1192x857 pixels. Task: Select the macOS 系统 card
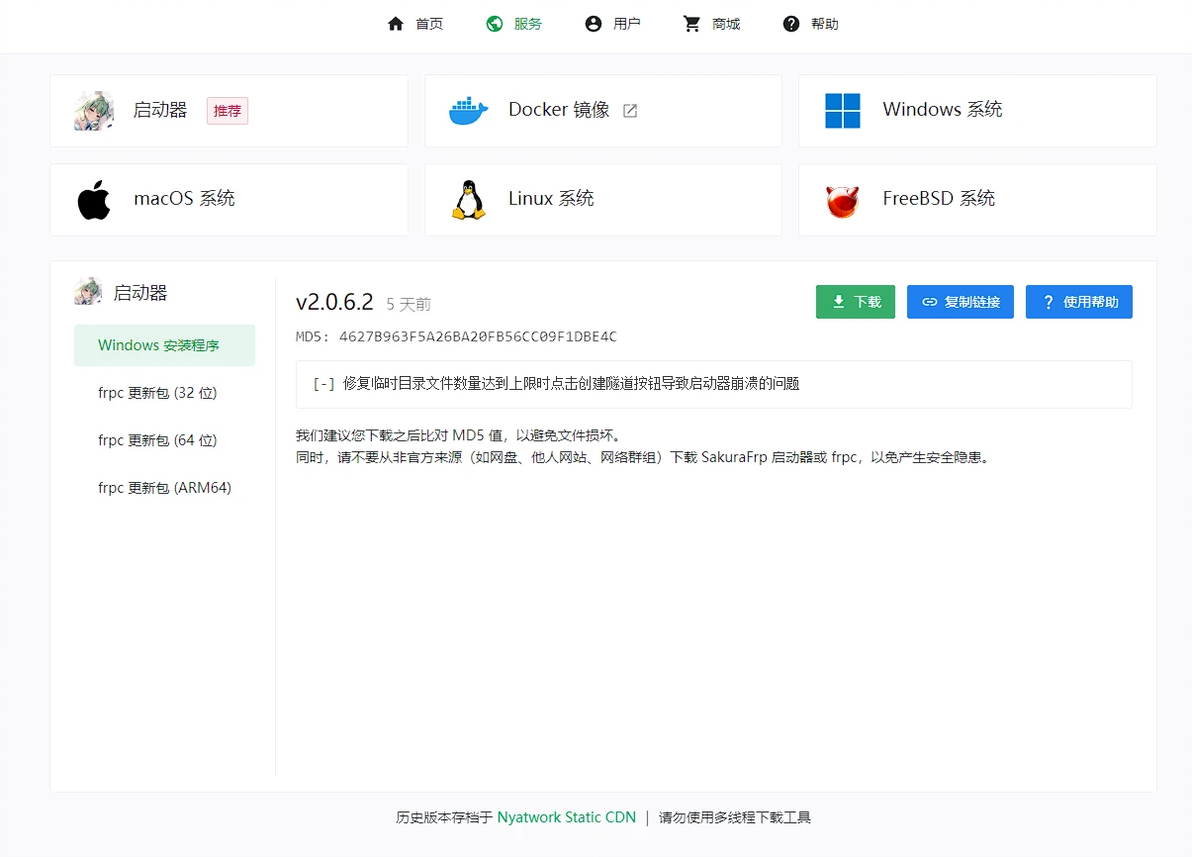pyautogui.click(x=229, y=200)
